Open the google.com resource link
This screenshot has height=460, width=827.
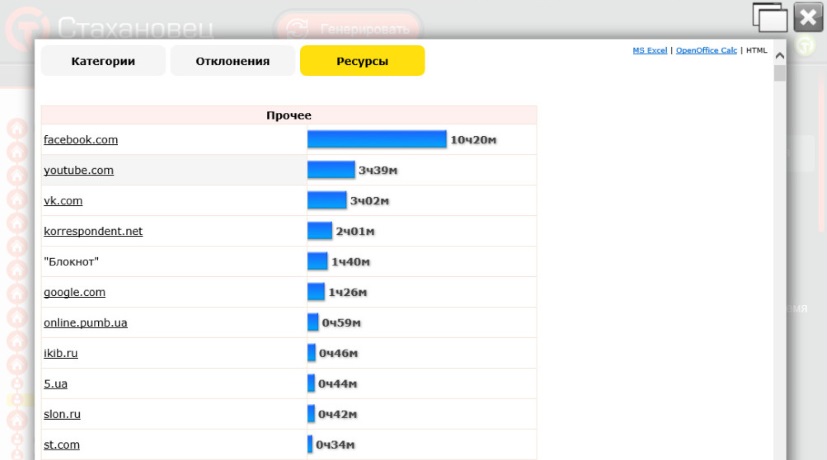tap(74, 292)
